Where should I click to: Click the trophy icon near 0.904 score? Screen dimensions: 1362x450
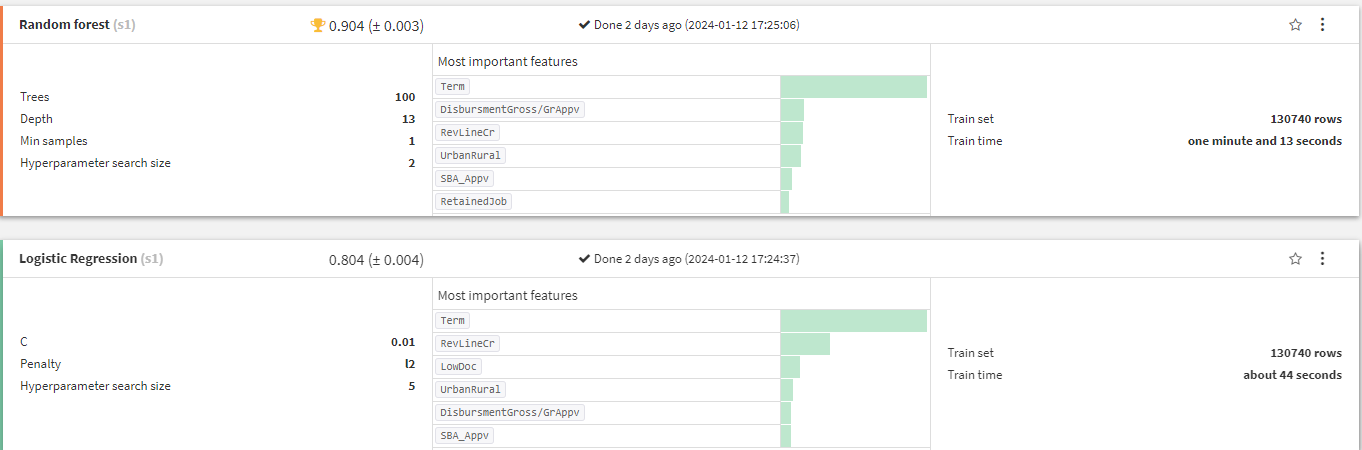pos(318,26)
